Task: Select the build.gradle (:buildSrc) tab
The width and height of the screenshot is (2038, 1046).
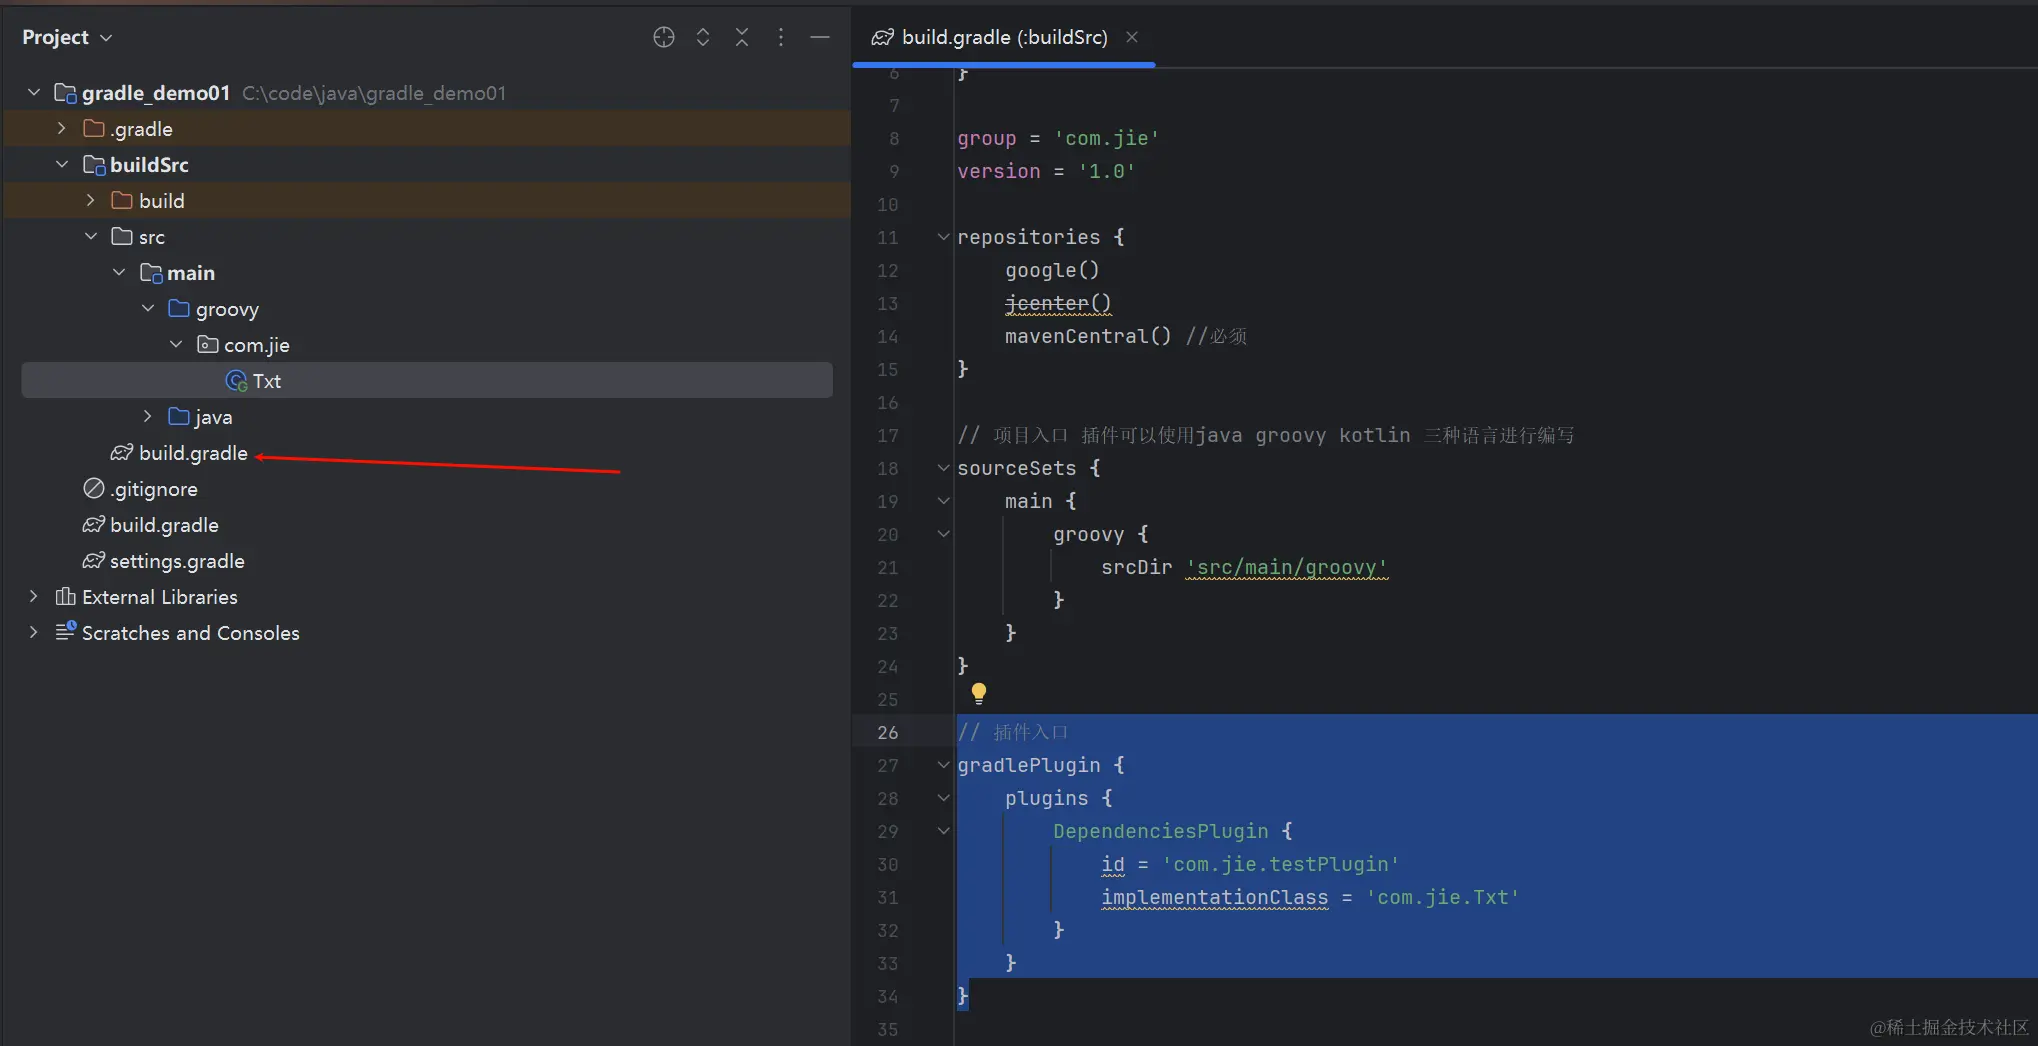Action: point(1004,37)
